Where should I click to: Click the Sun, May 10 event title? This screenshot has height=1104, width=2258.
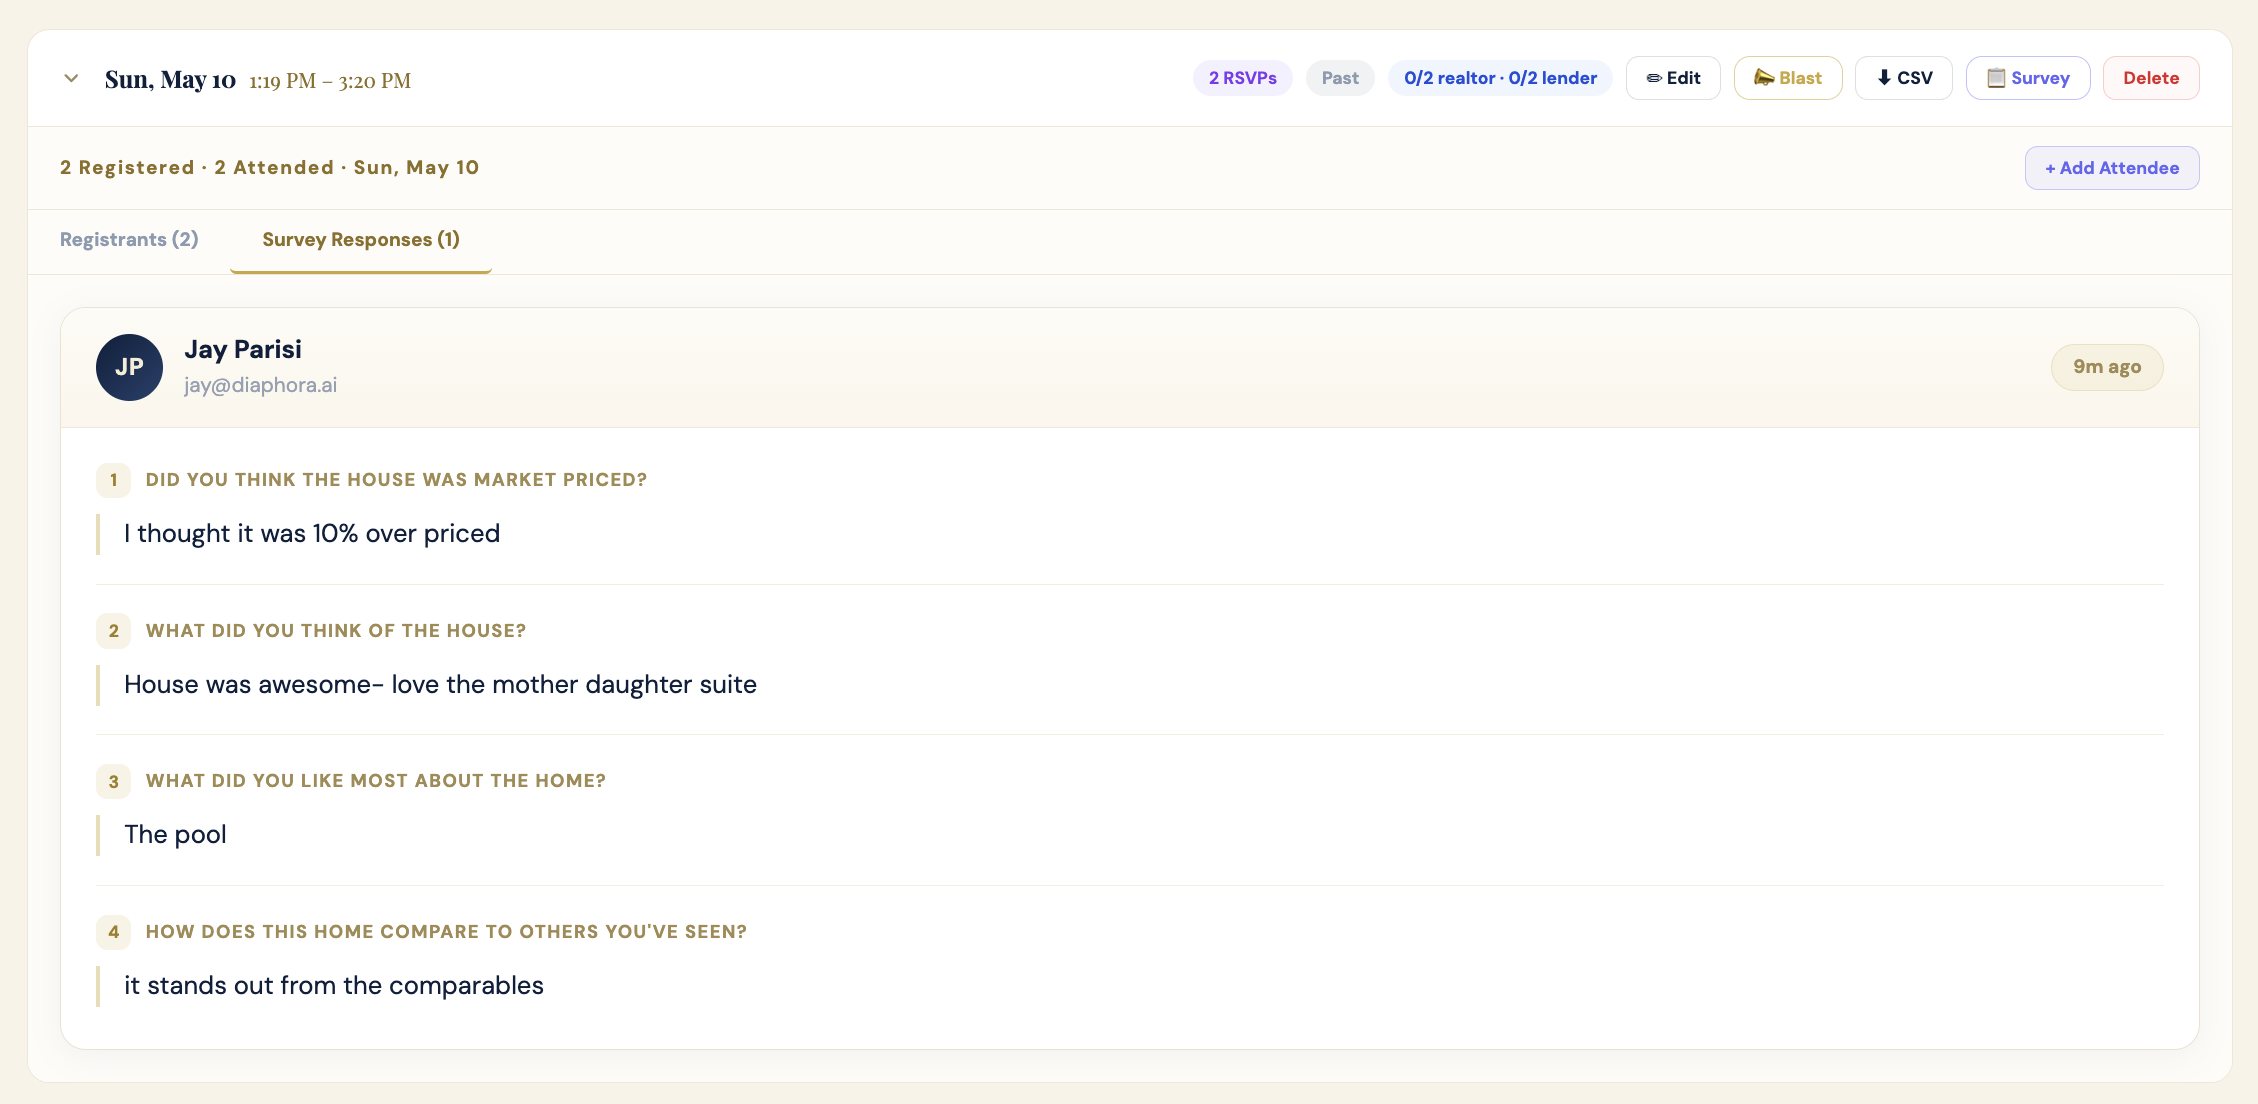[x=170, y=80]
